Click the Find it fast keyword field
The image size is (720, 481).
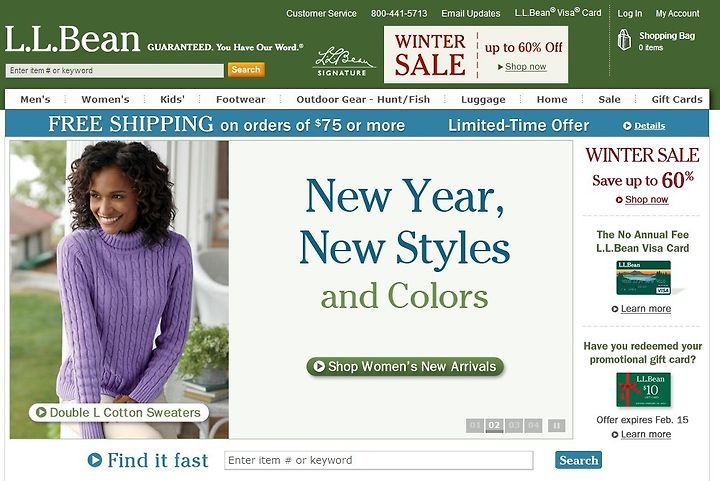pos(379,460)
